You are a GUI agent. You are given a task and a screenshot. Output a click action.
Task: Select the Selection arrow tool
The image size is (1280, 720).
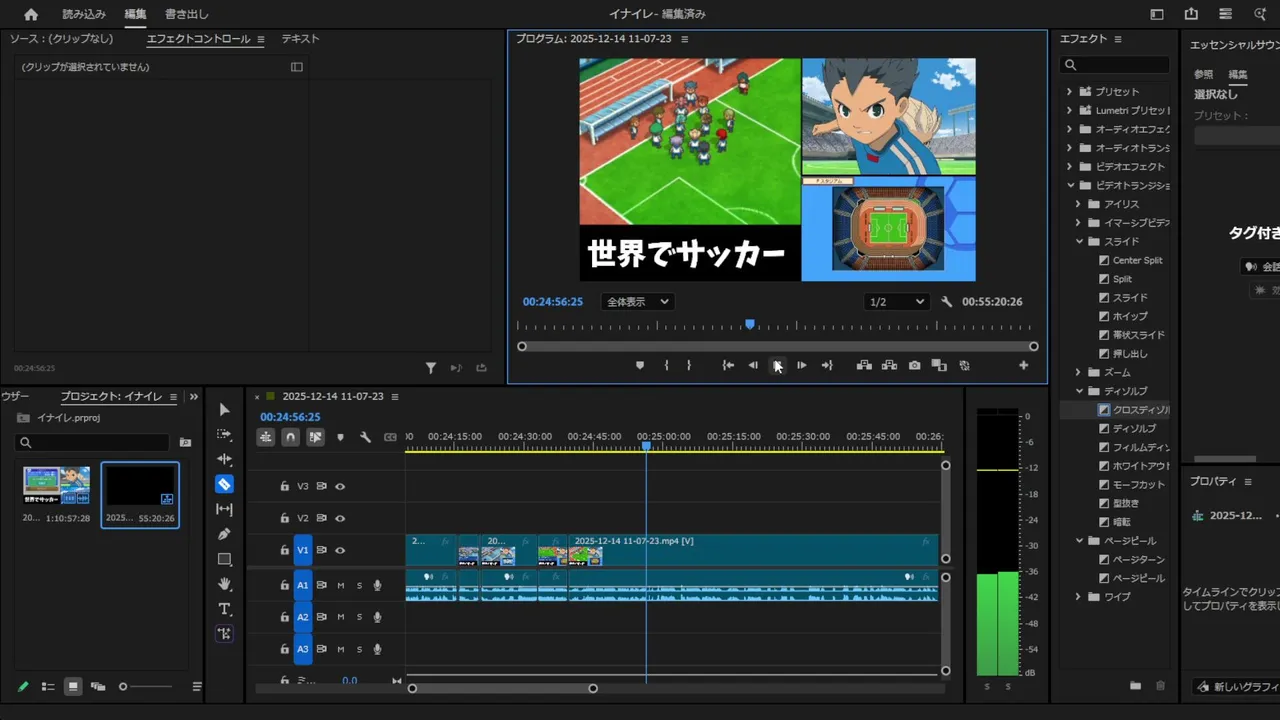pos(224,410)
